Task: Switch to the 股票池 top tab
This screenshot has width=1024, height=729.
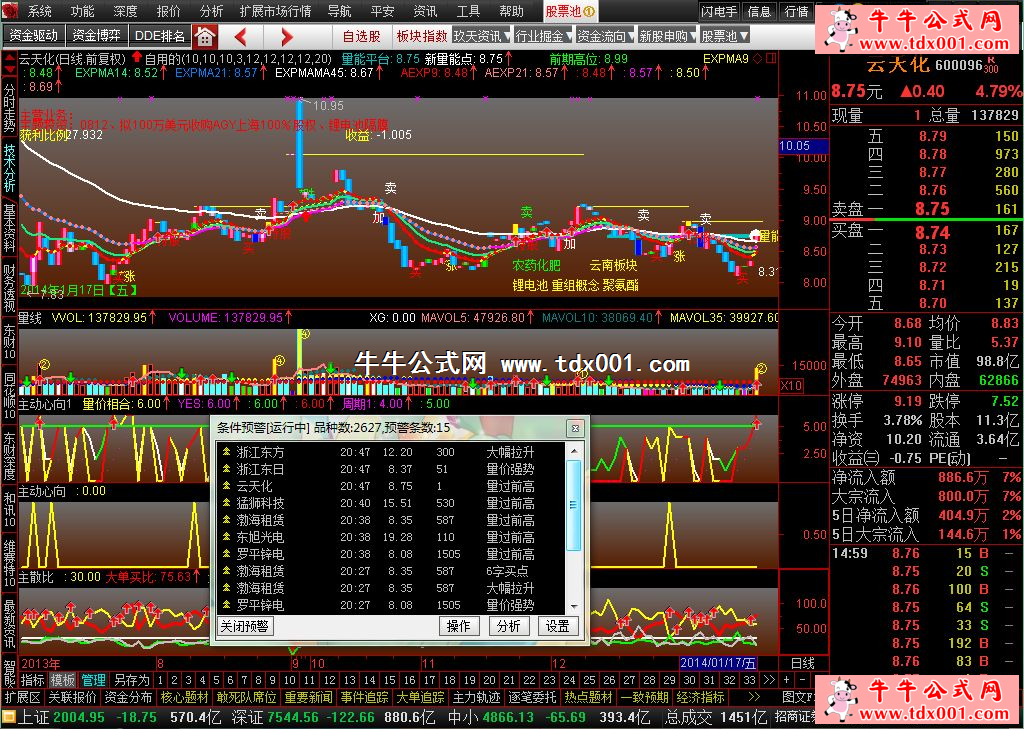Action: coord(569,11)
